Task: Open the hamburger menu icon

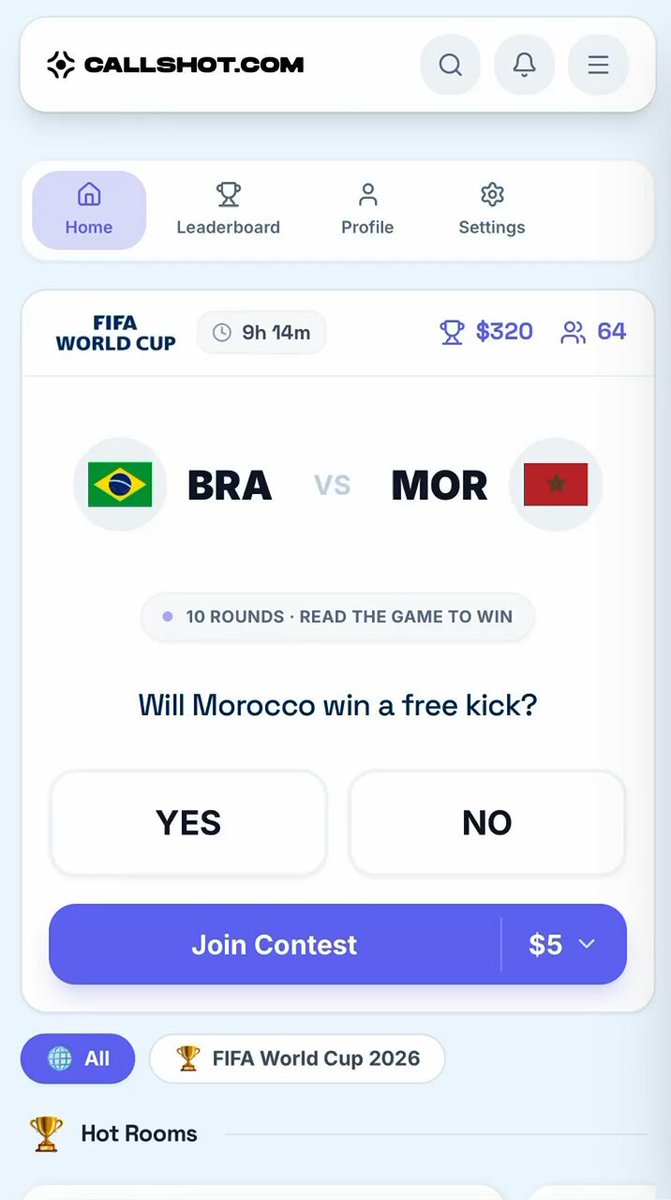Action: pos(598,65)
